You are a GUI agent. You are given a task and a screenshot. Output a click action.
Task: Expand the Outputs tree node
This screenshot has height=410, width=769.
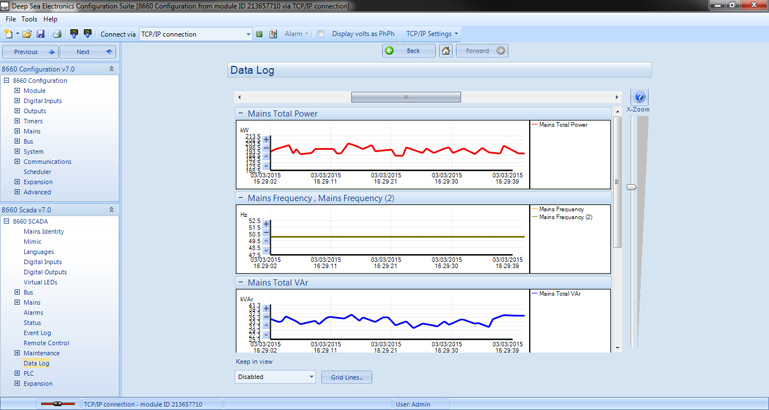pyautogui.click(x=17, y=111)
